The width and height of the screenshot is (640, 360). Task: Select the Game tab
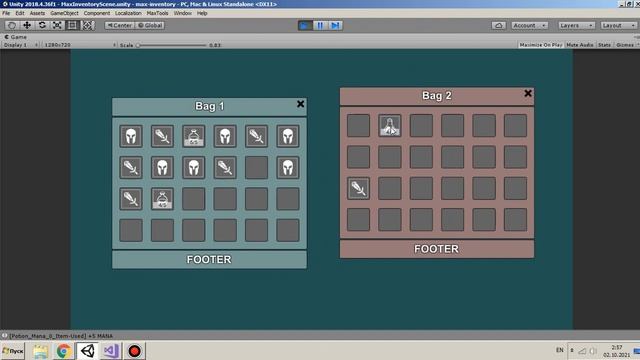16,37
